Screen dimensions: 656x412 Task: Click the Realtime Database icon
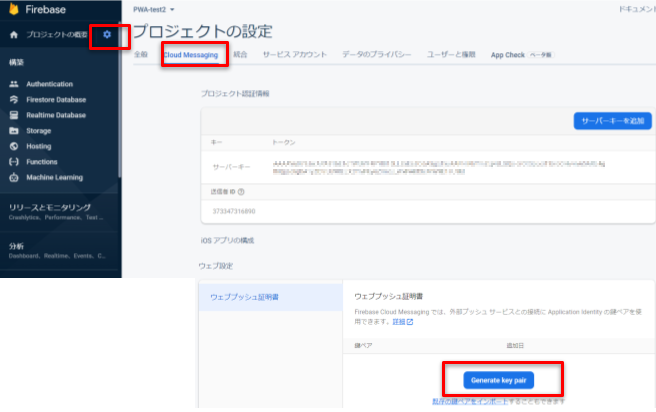point(14,115)
